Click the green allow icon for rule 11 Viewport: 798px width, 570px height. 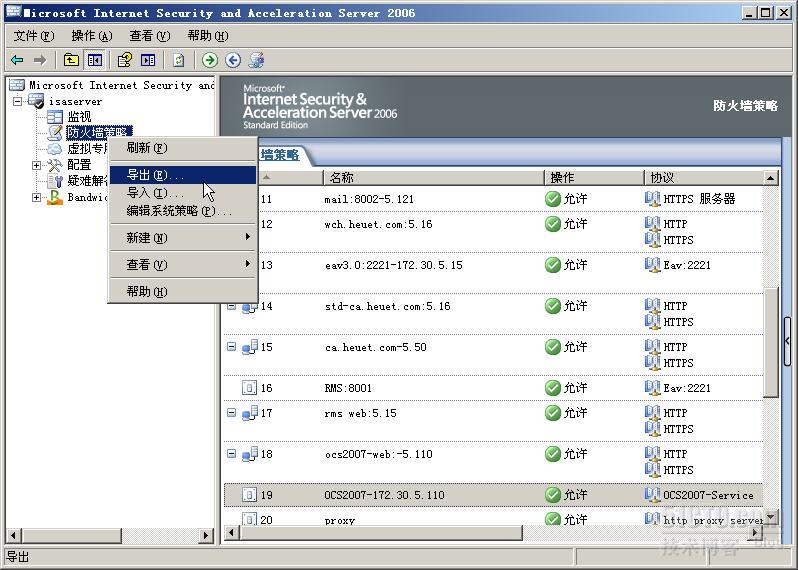pyautogui.click(x=553, y=198)
